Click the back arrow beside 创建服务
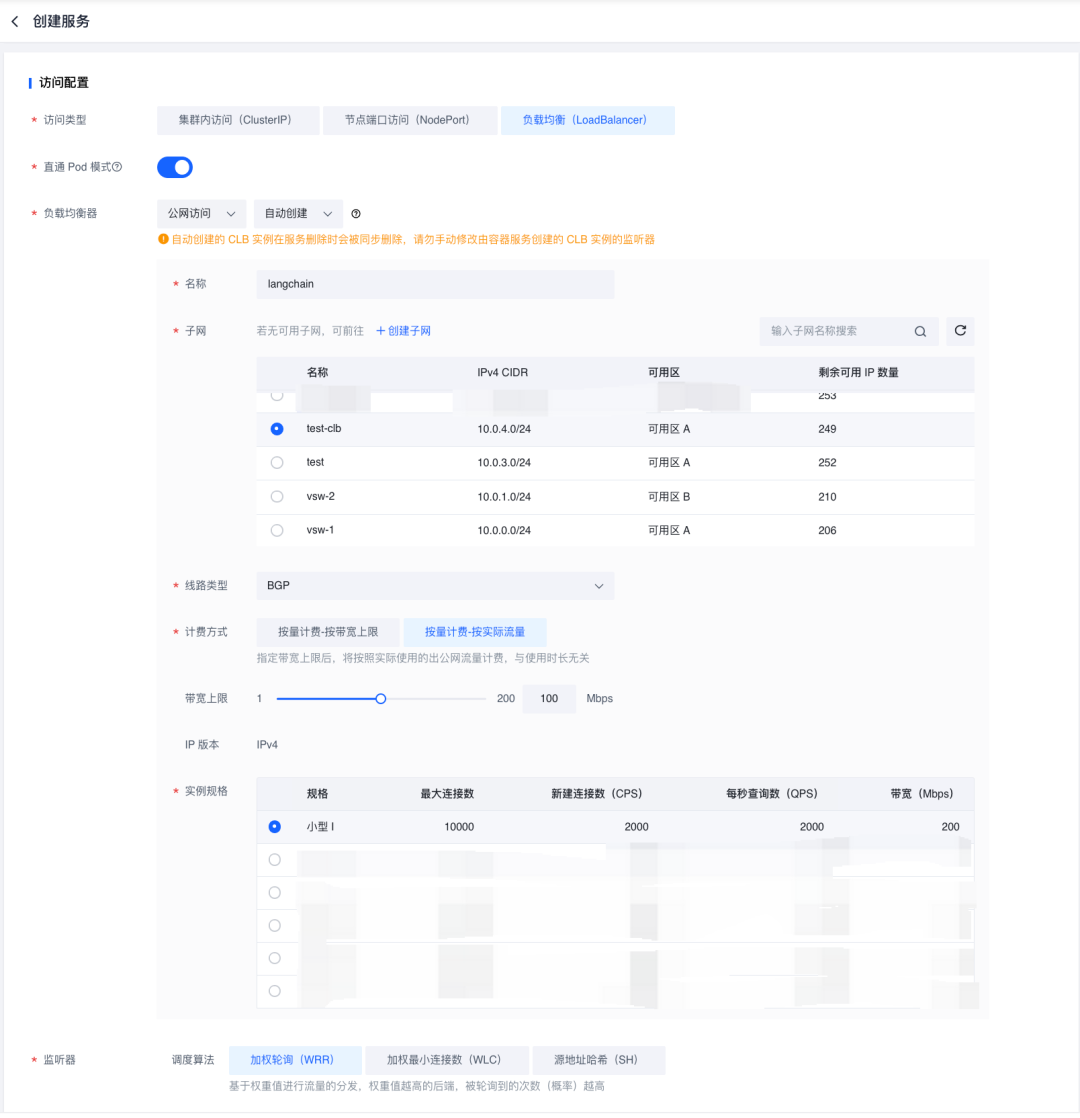Viewport: 1080px width, 1118px height. pos(15,21)
